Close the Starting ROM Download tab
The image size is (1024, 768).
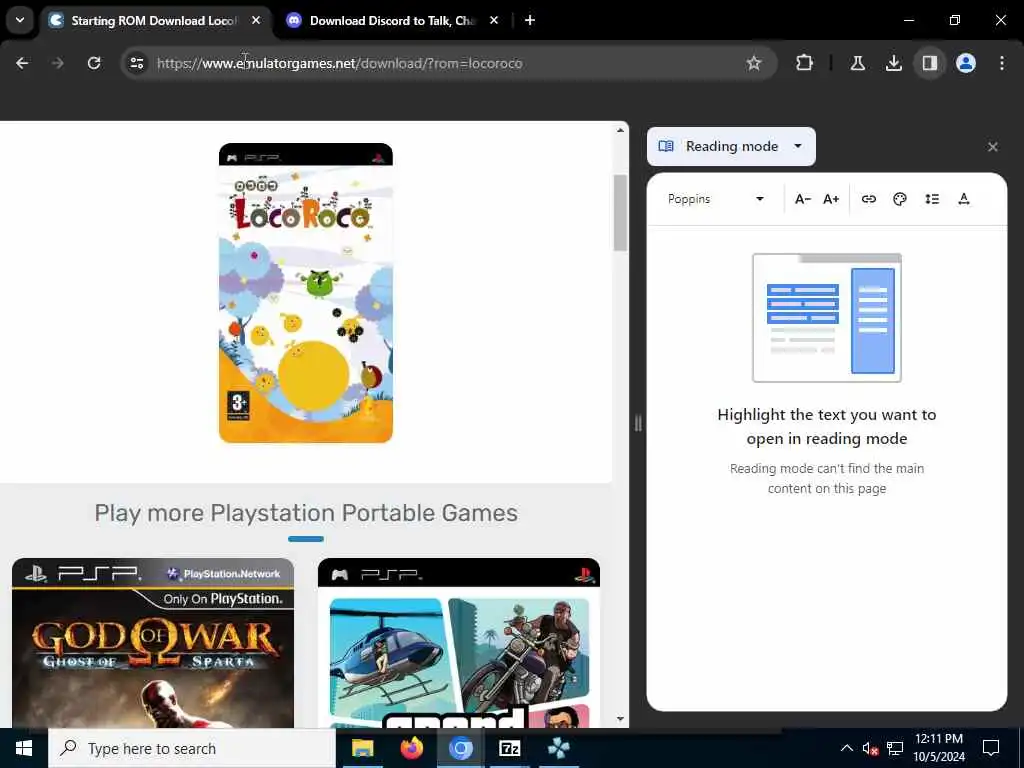pos(256,21)
